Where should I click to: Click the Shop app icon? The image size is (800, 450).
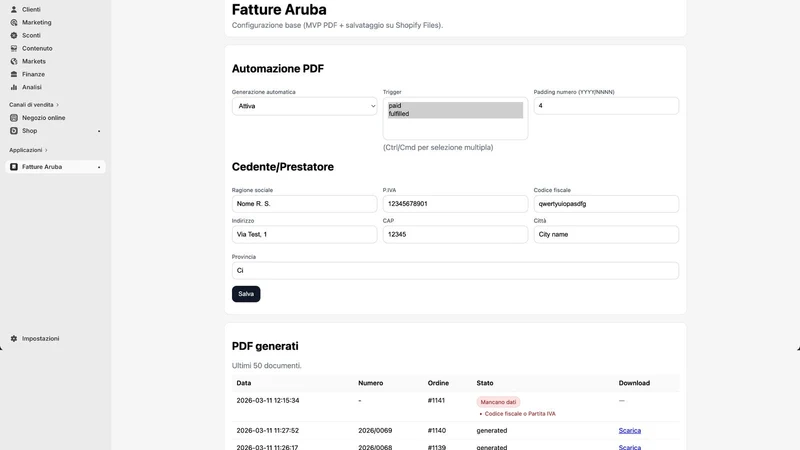pyautogui.click(x=14, y=131)
